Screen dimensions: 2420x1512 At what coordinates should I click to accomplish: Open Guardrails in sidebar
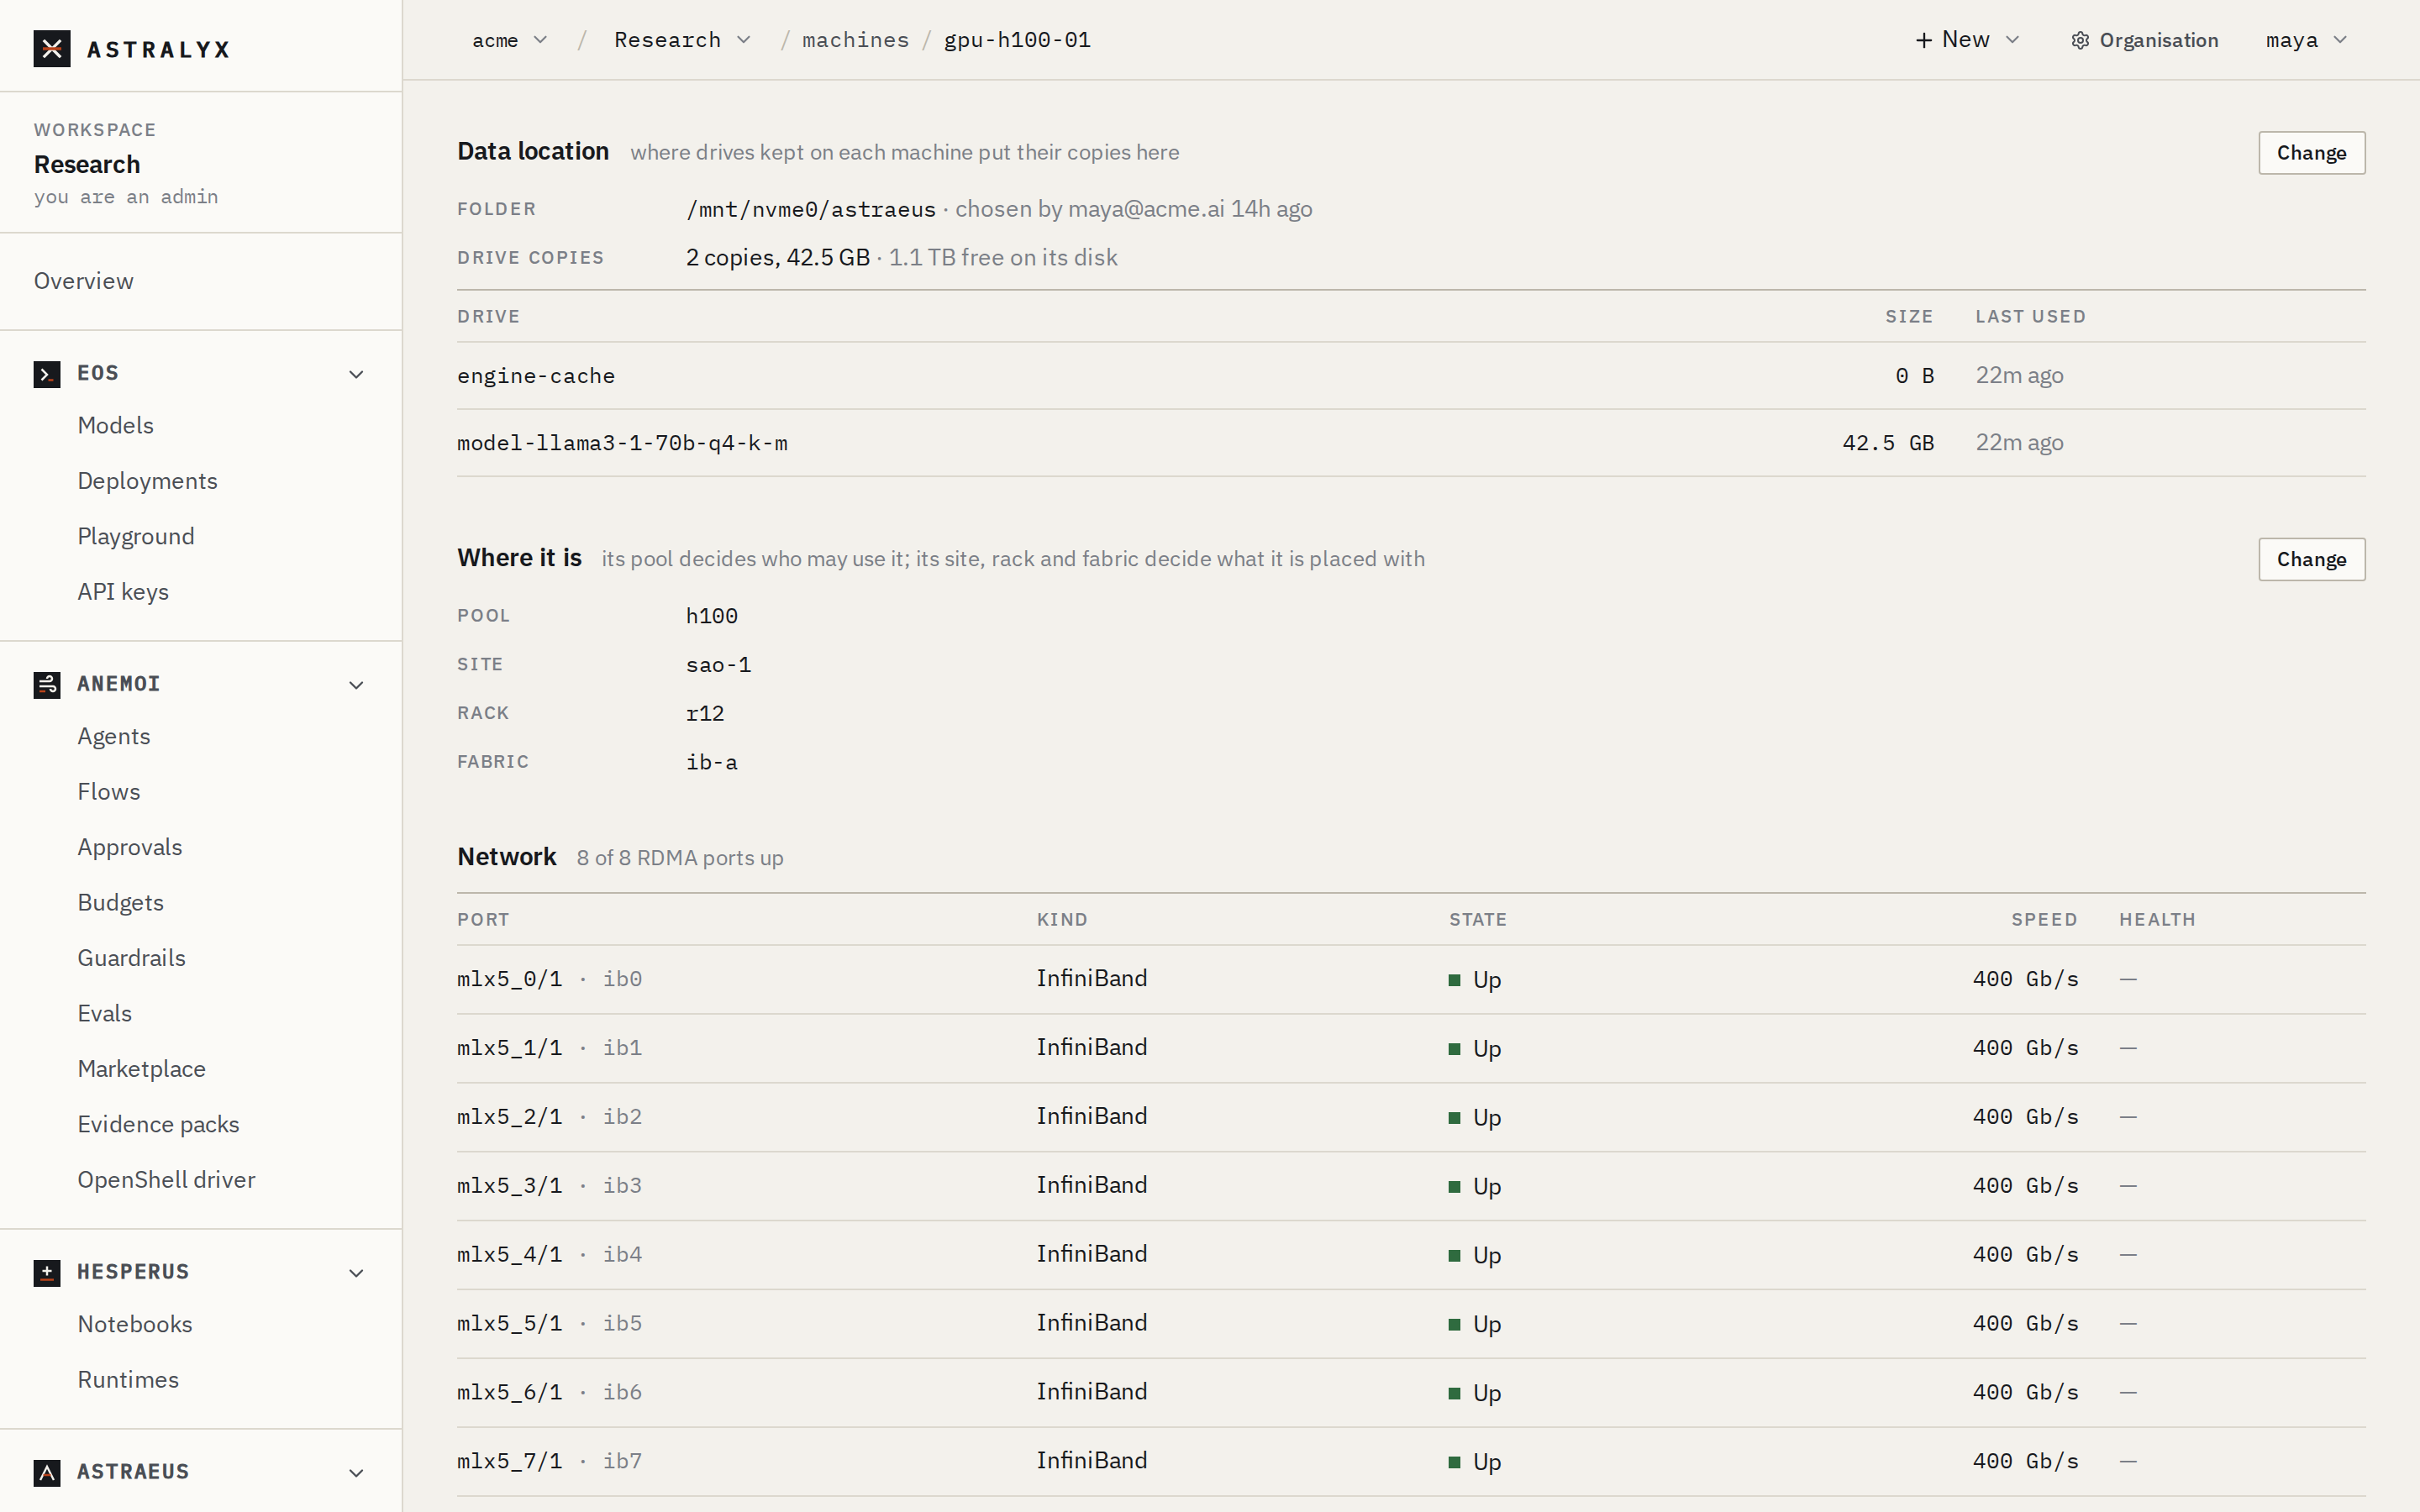132,958
